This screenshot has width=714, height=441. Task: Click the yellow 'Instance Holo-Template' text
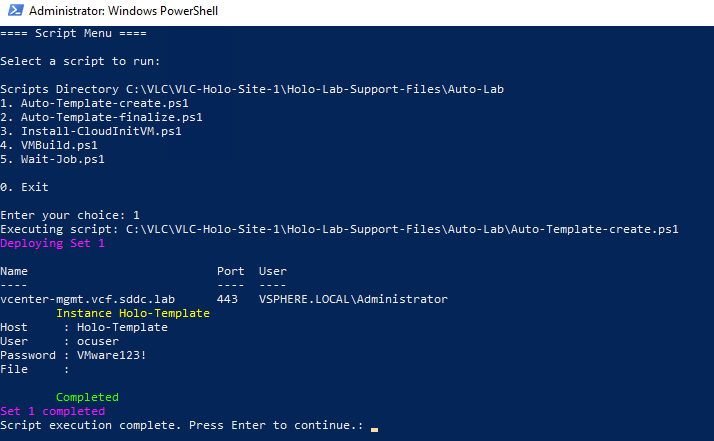pos(133,313)
